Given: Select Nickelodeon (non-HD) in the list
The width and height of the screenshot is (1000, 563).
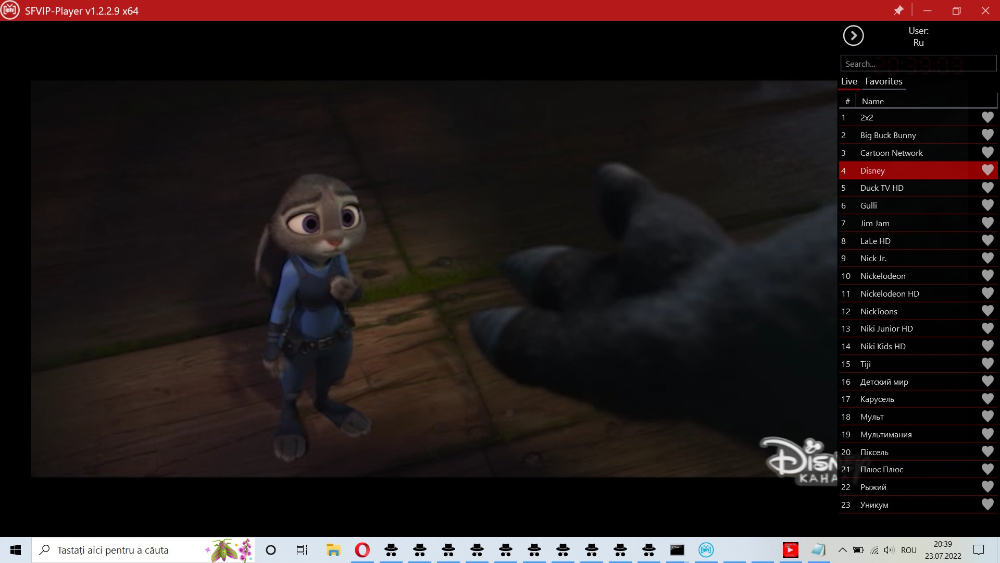Looking at the screenshot, I should point(917,275).
